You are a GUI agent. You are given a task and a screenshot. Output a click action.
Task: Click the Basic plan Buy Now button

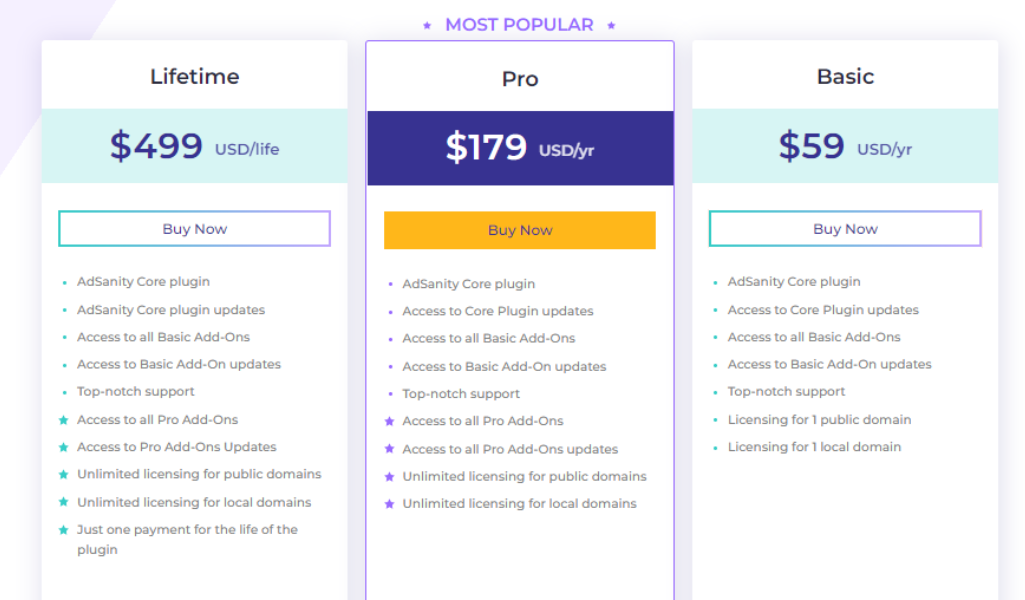click(x=845, y=229)
